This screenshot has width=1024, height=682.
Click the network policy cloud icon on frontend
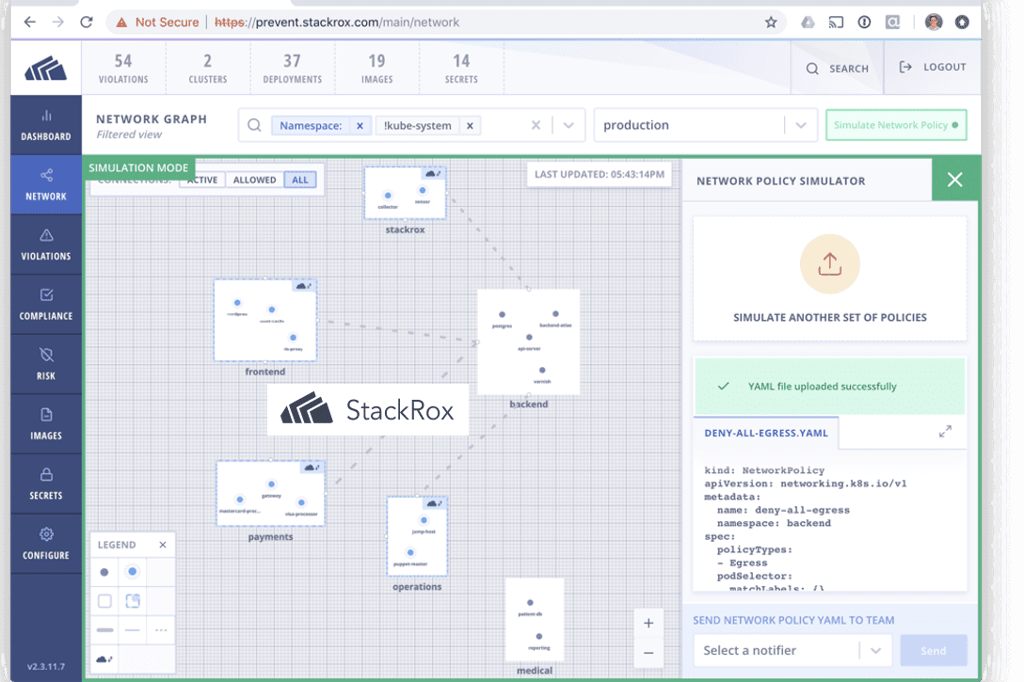pos(304,286)
